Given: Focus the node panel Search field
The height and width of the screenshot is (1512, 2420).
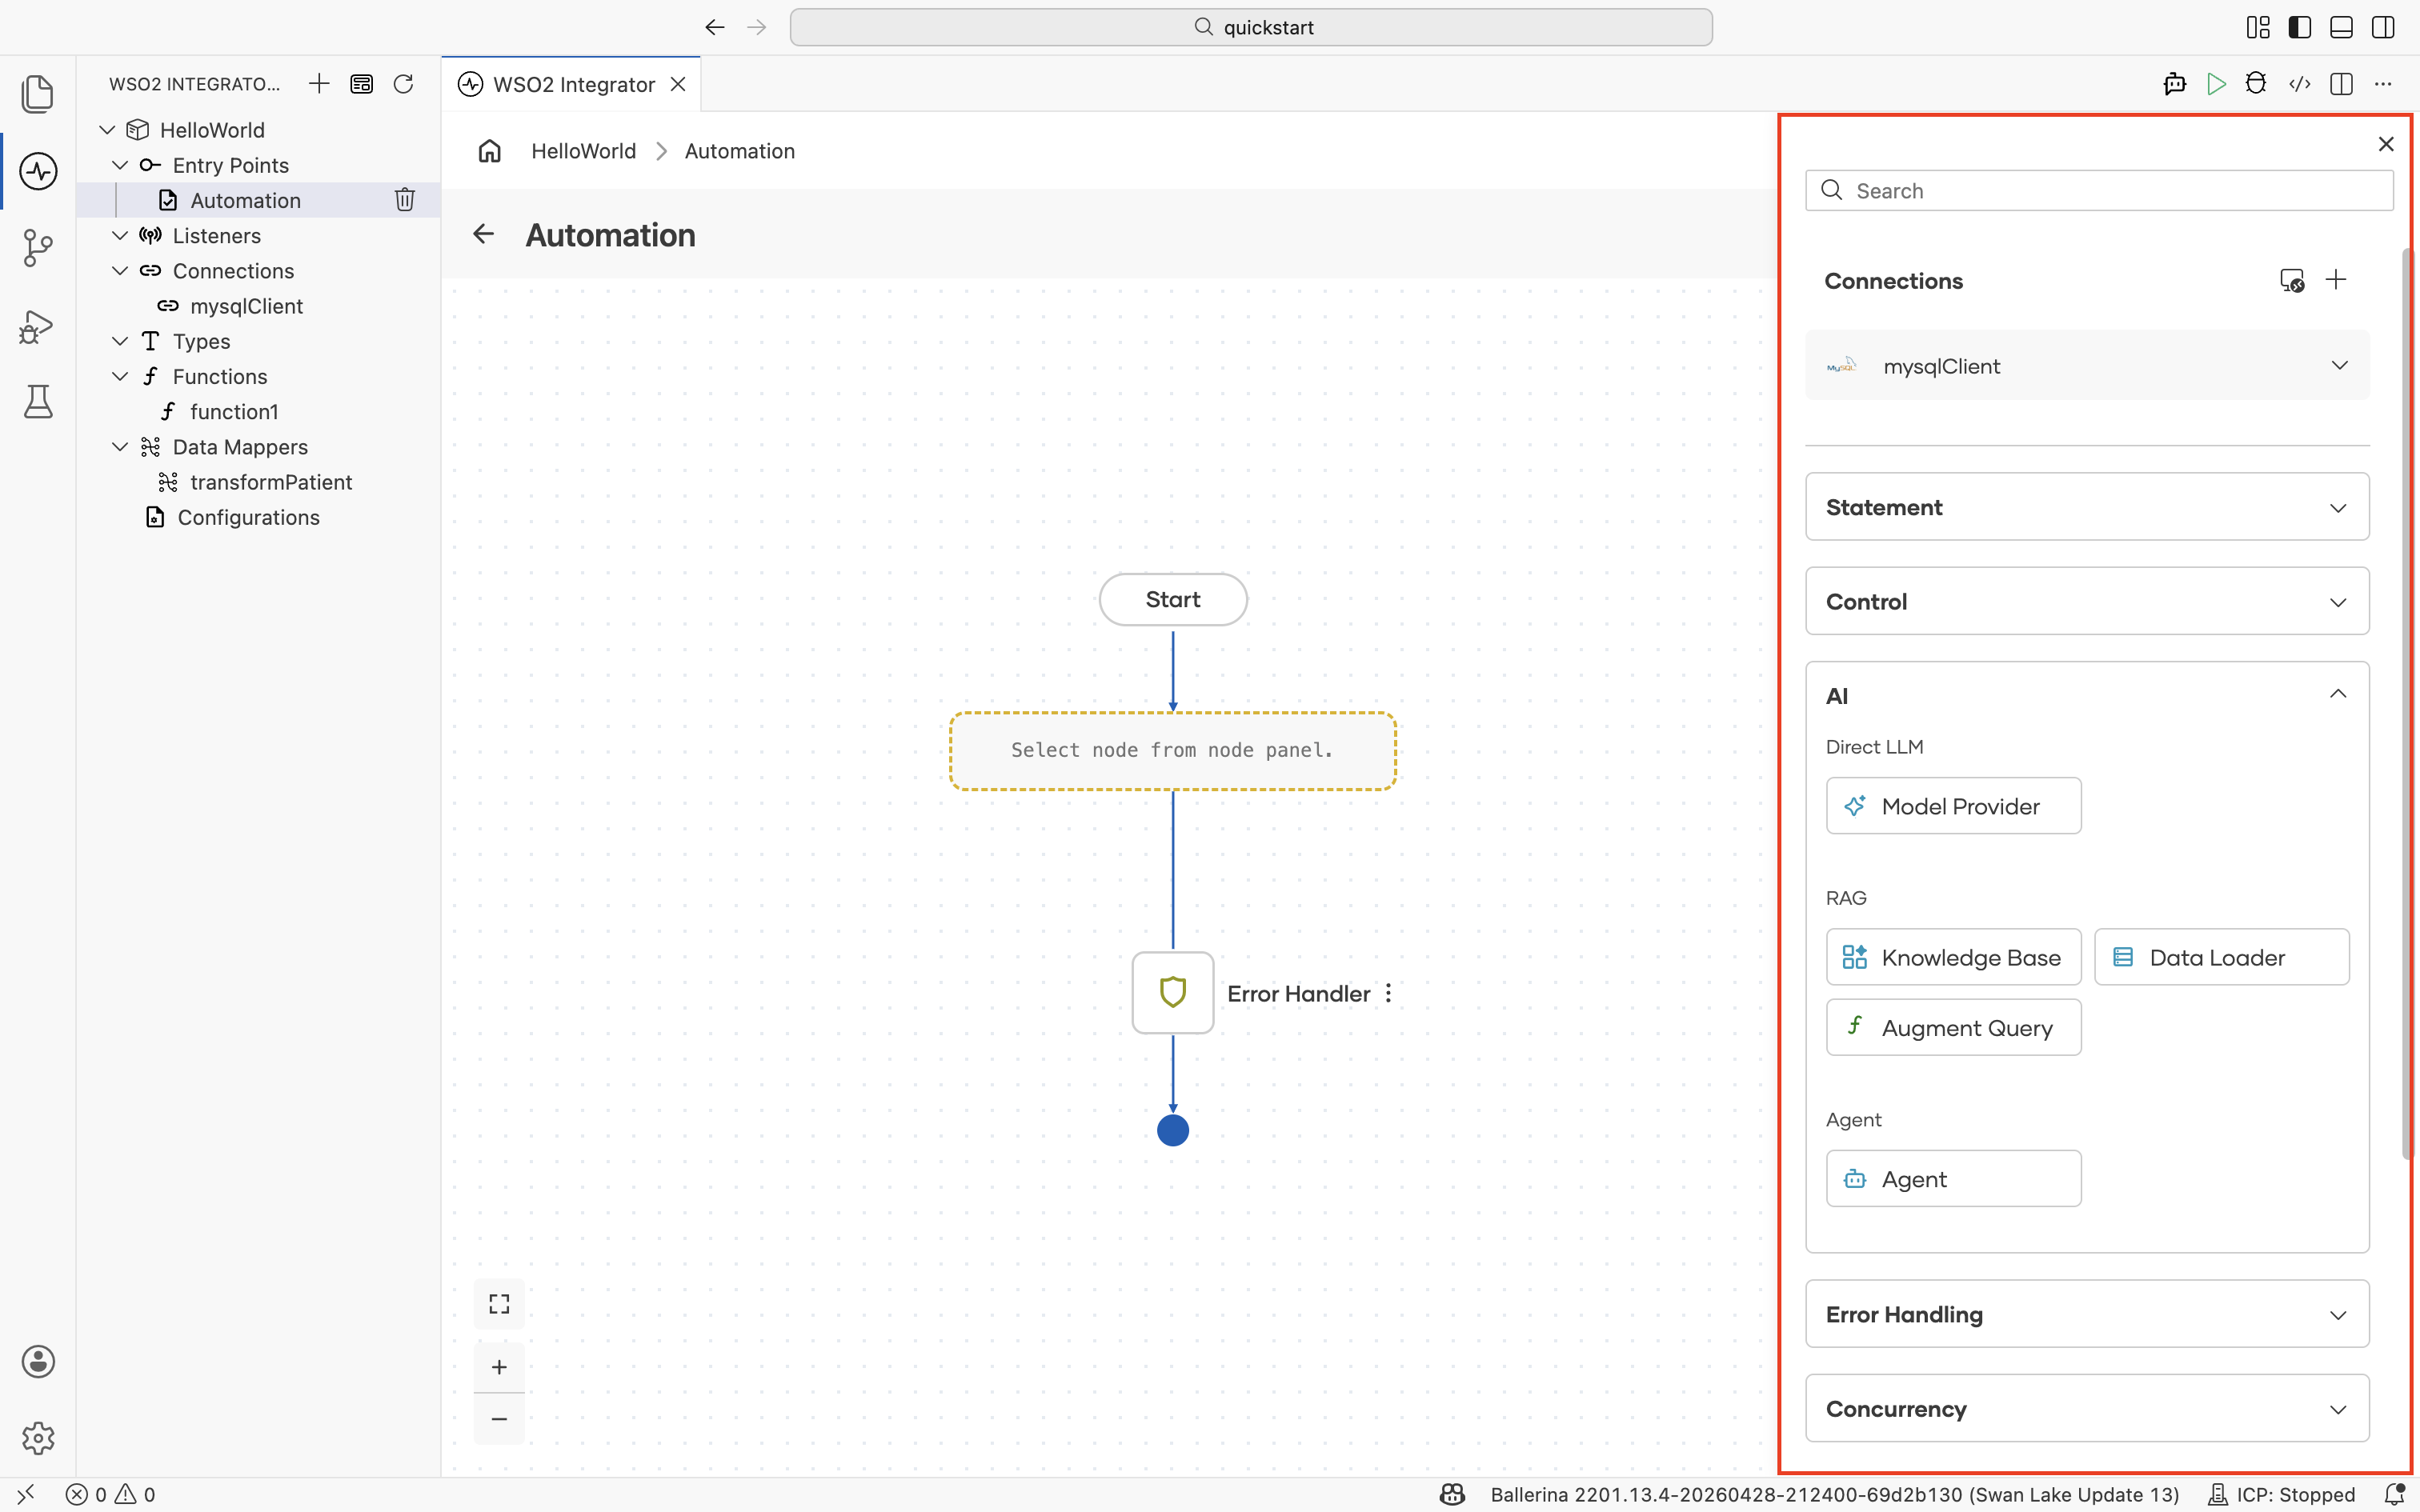Looking at the screenshot, I should point(2099,190).
